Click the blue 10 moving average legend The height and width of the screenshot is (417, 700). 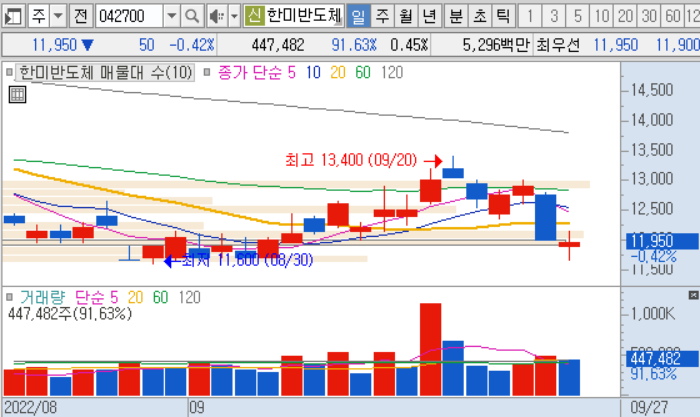[x=313, y=72]
